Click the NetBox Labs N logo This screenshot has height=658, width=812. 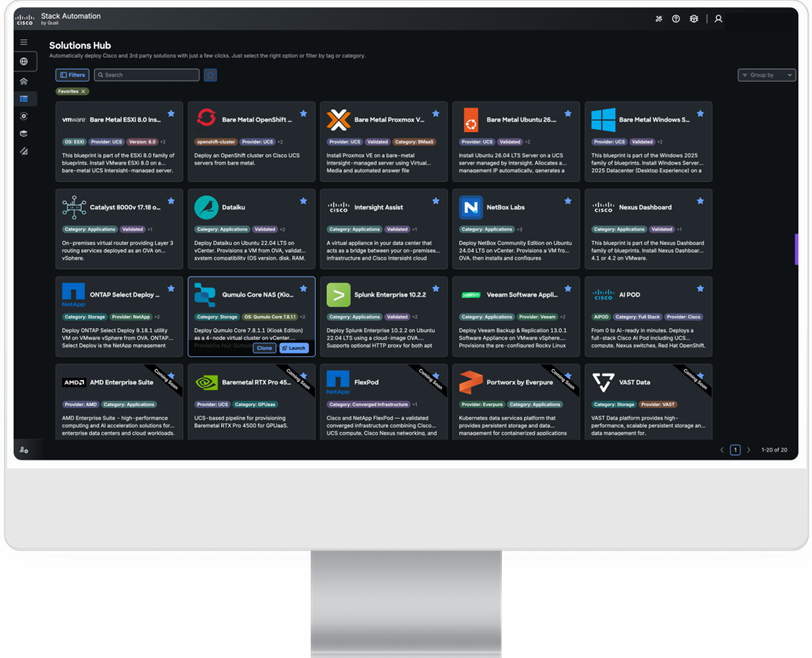471,207
